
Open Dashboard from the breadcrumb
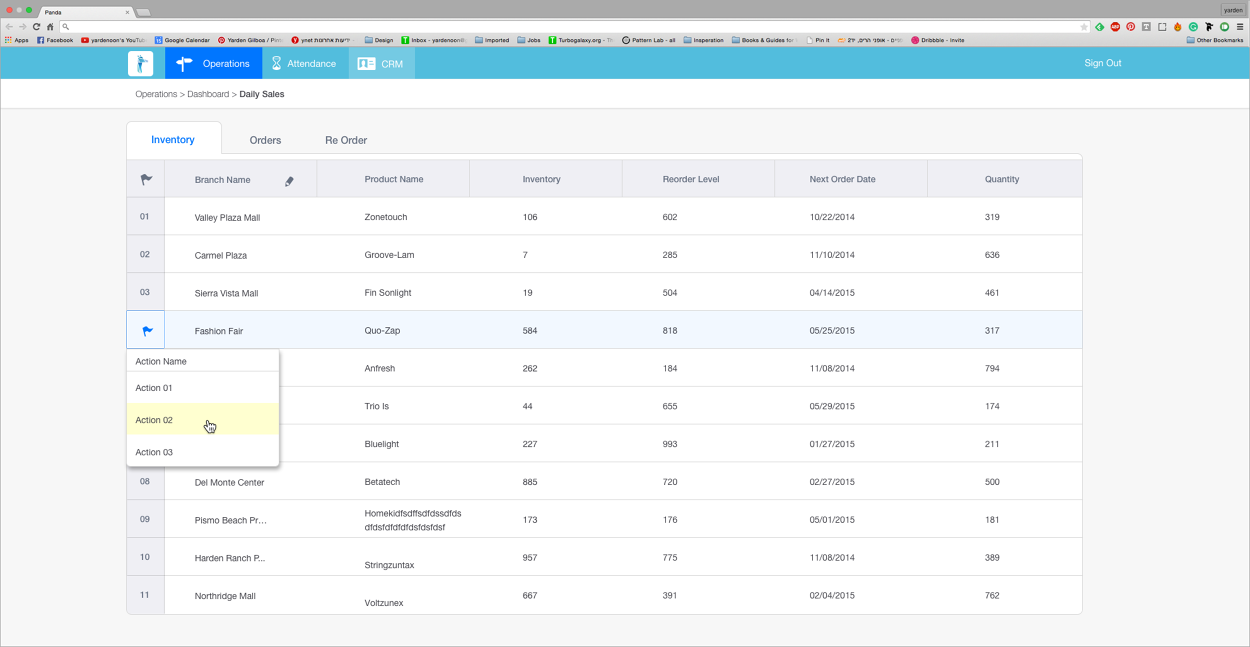pyautogui.click(x=208, y=93)
